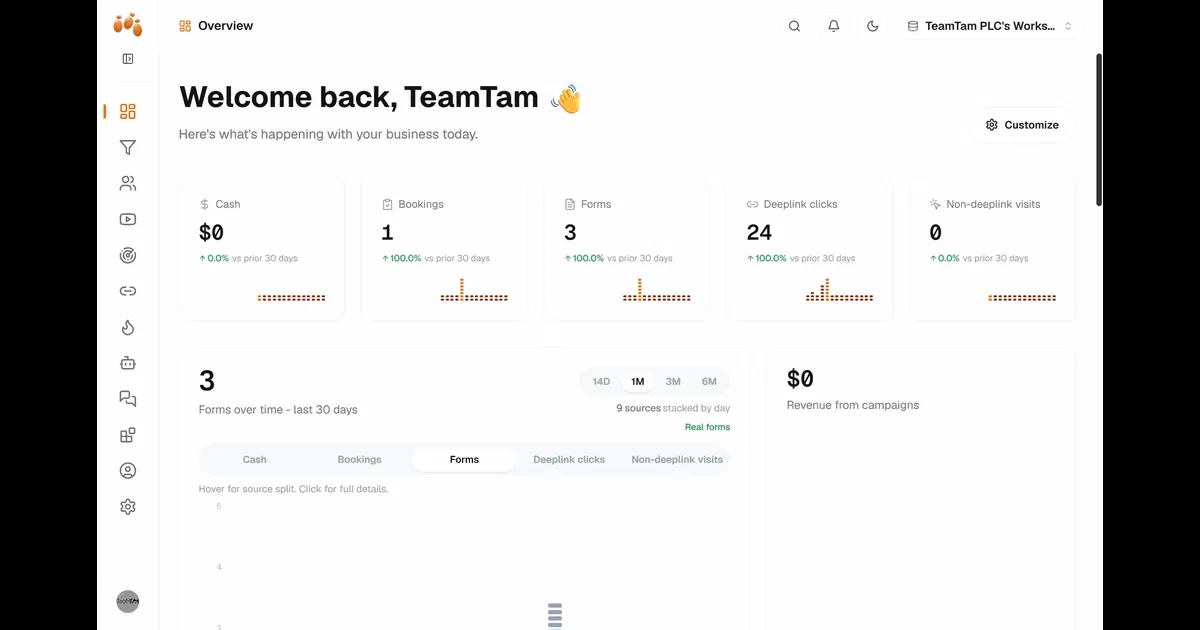The width and height of the screenshot is (1200, 630).
Task: Open the radar target sidebar icon
Action: (128, 256)
